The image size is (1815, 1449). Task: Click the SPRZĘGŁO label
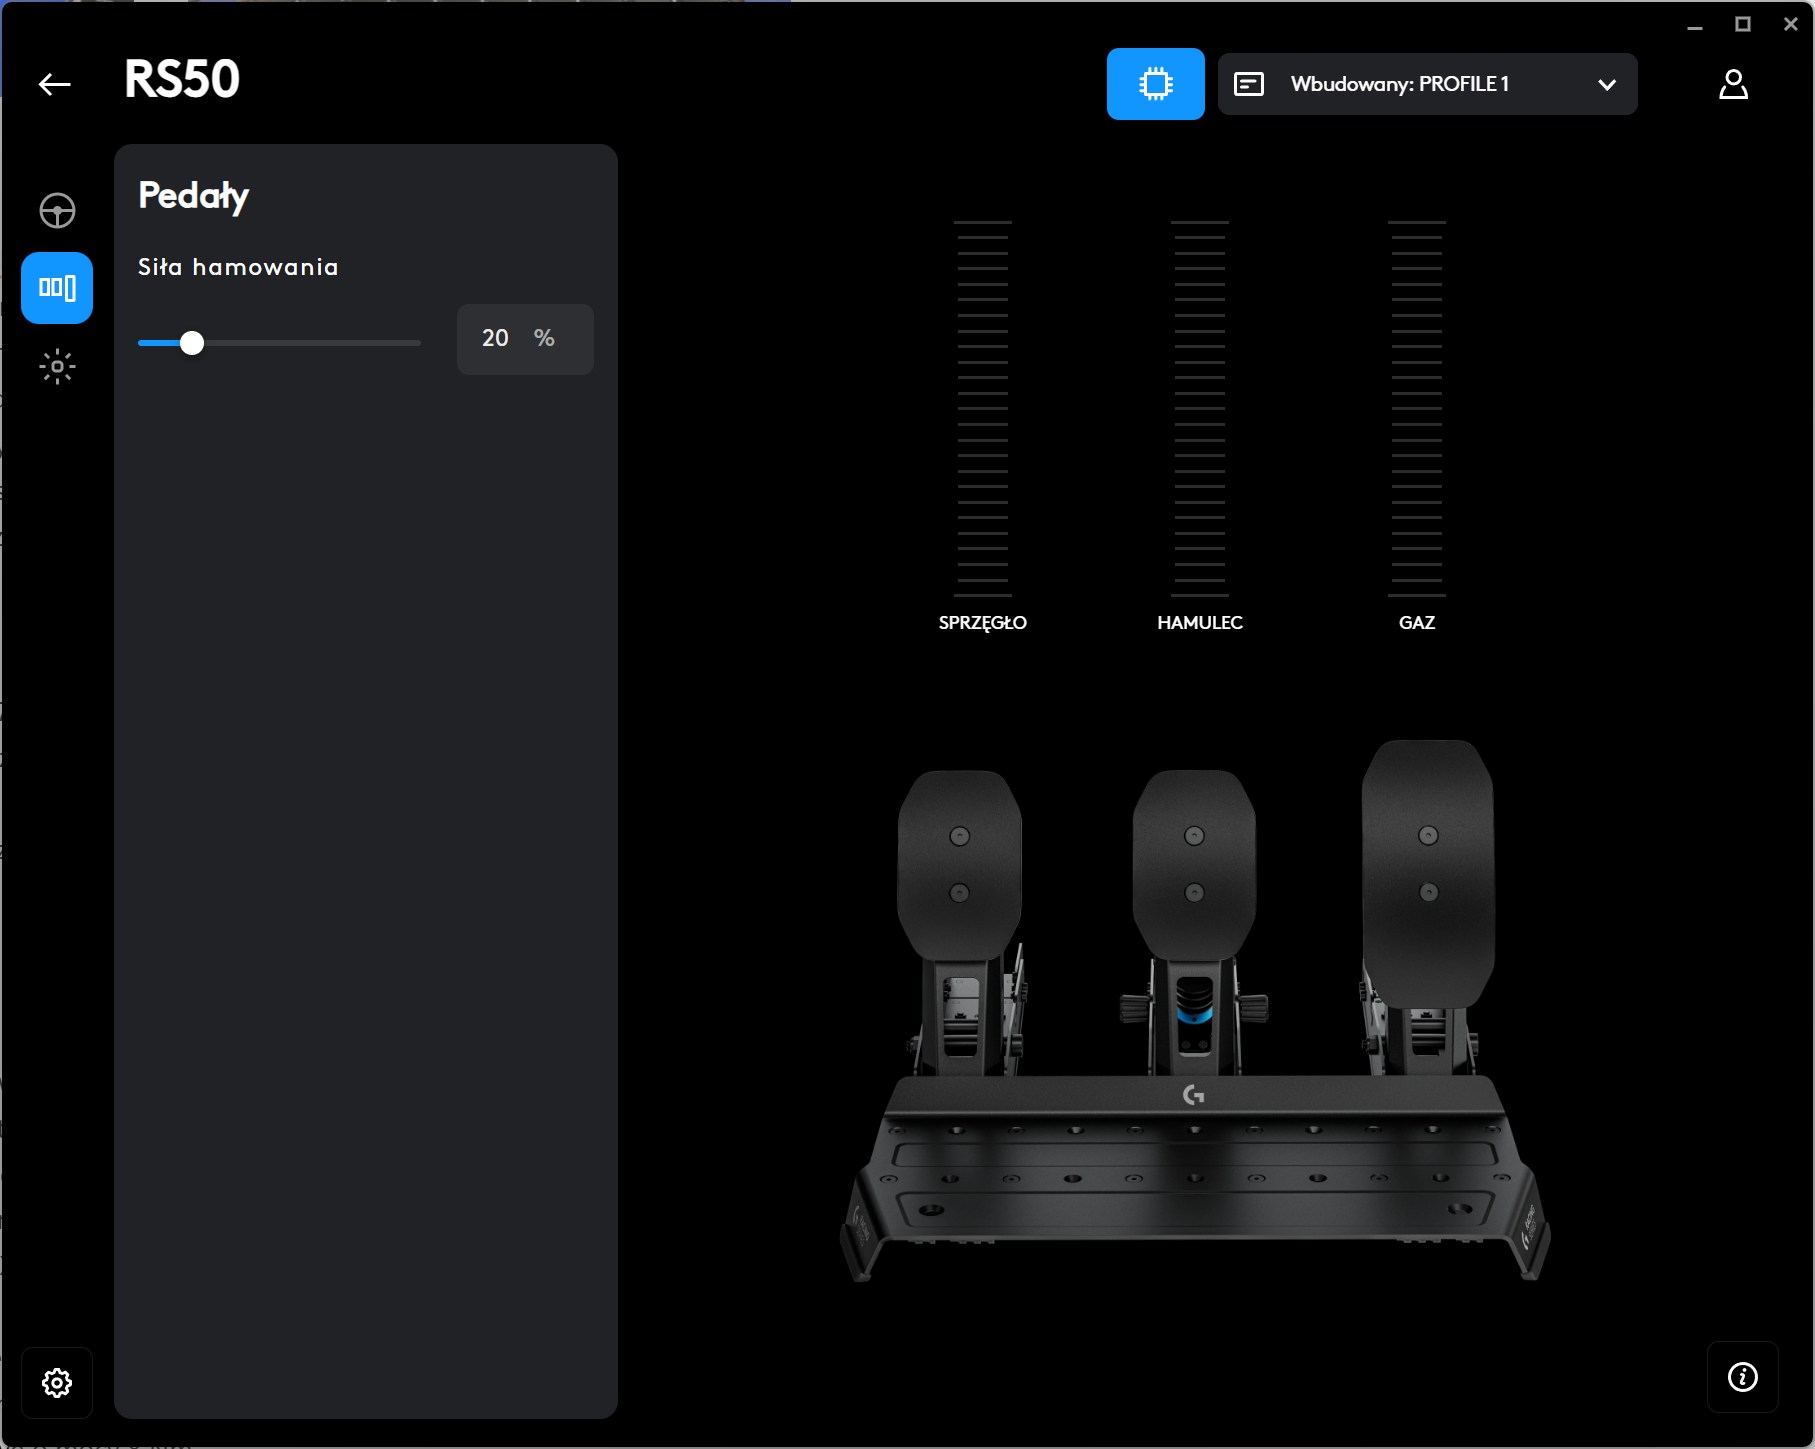click(982, 622)
